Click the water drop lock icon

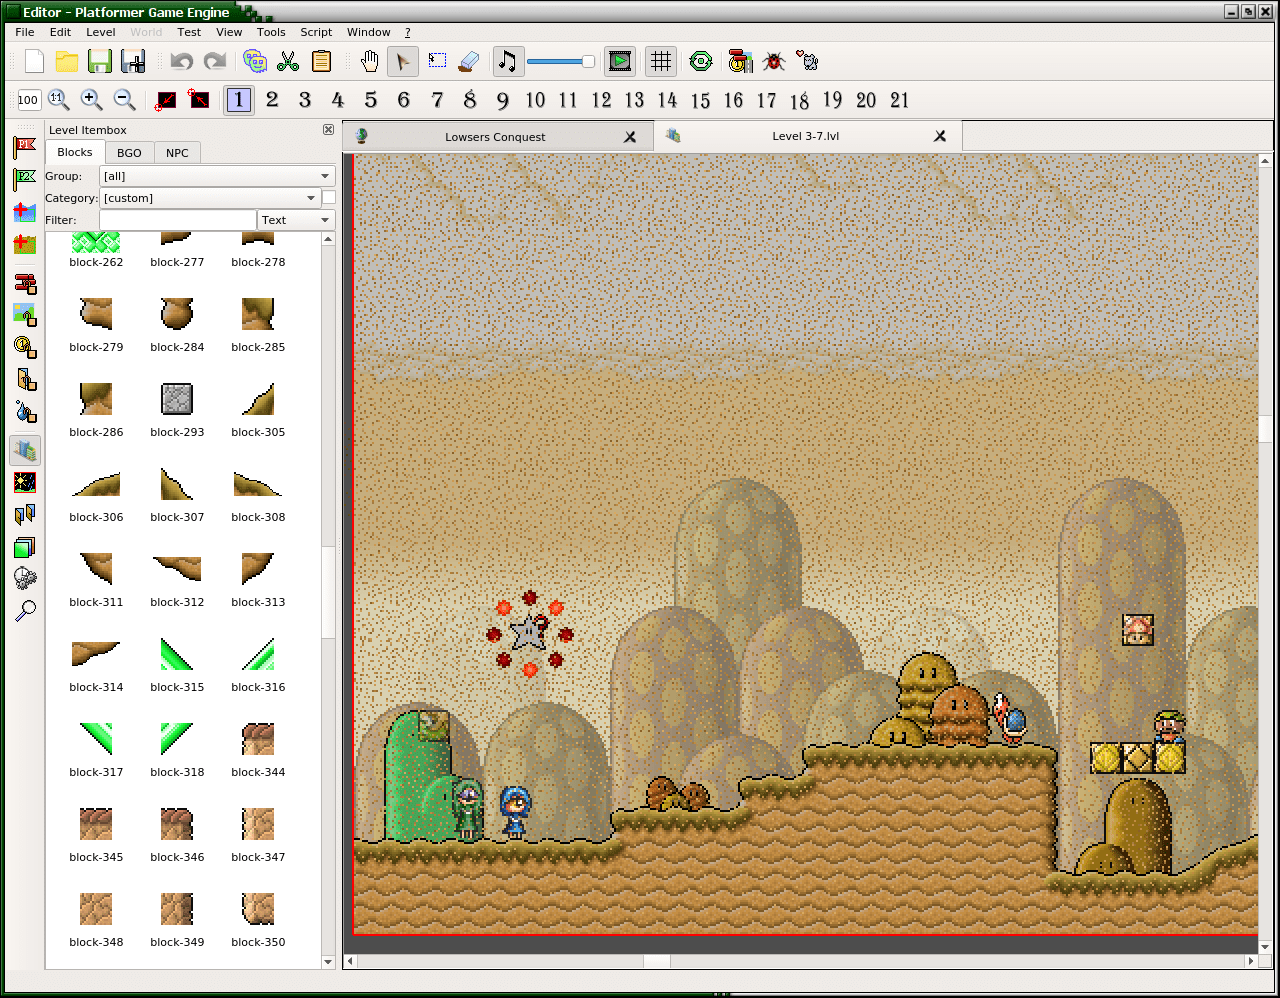[25, 412]
